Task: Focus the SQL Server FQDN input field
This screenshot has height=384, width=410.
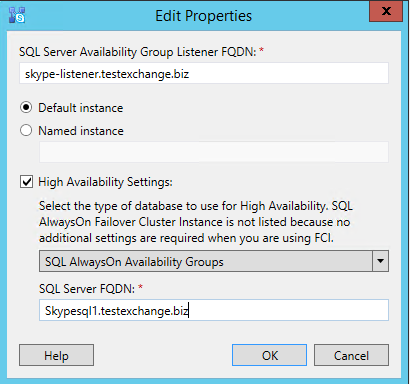Action: pyautogui.click(x=214, y=310)
